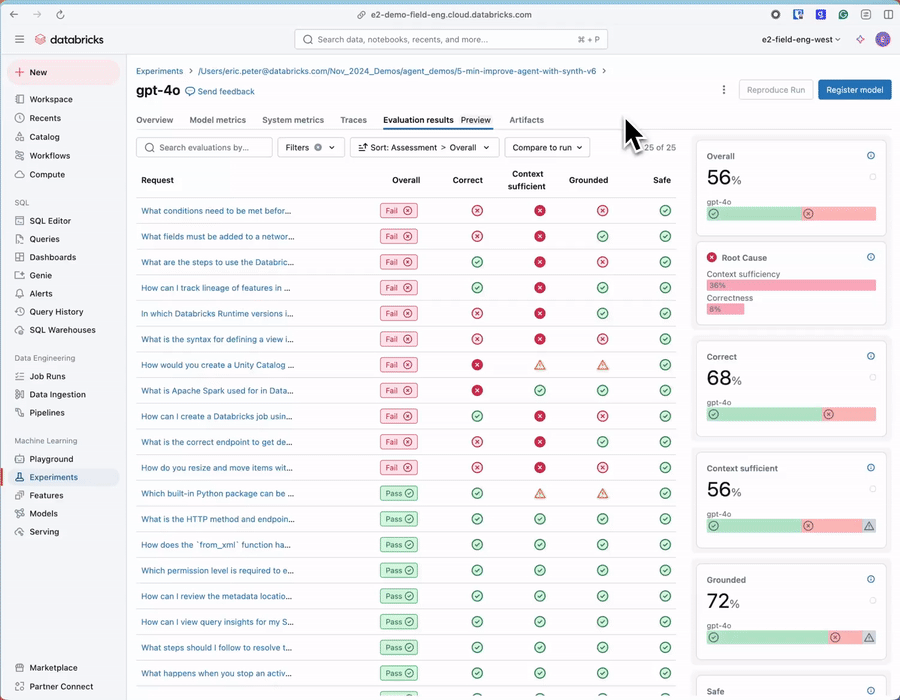
Task: Toggle the circle selector on Context sufficient card
Action: (872, 489)
